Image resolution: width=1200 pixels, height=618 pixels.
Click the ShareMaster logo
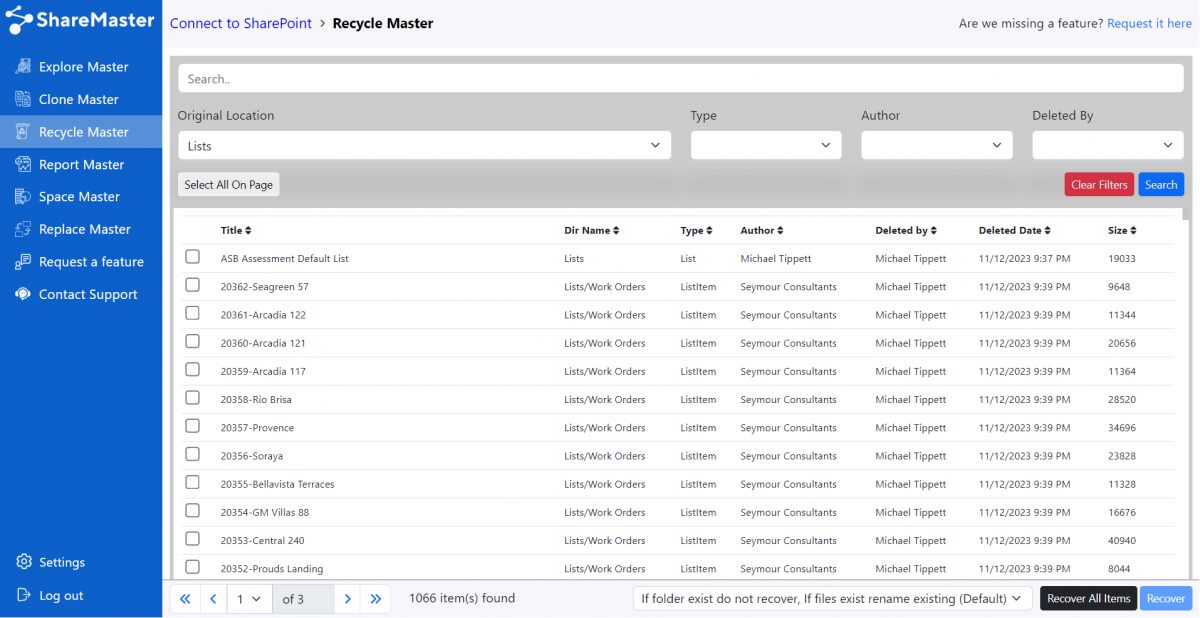pos(80,19)
